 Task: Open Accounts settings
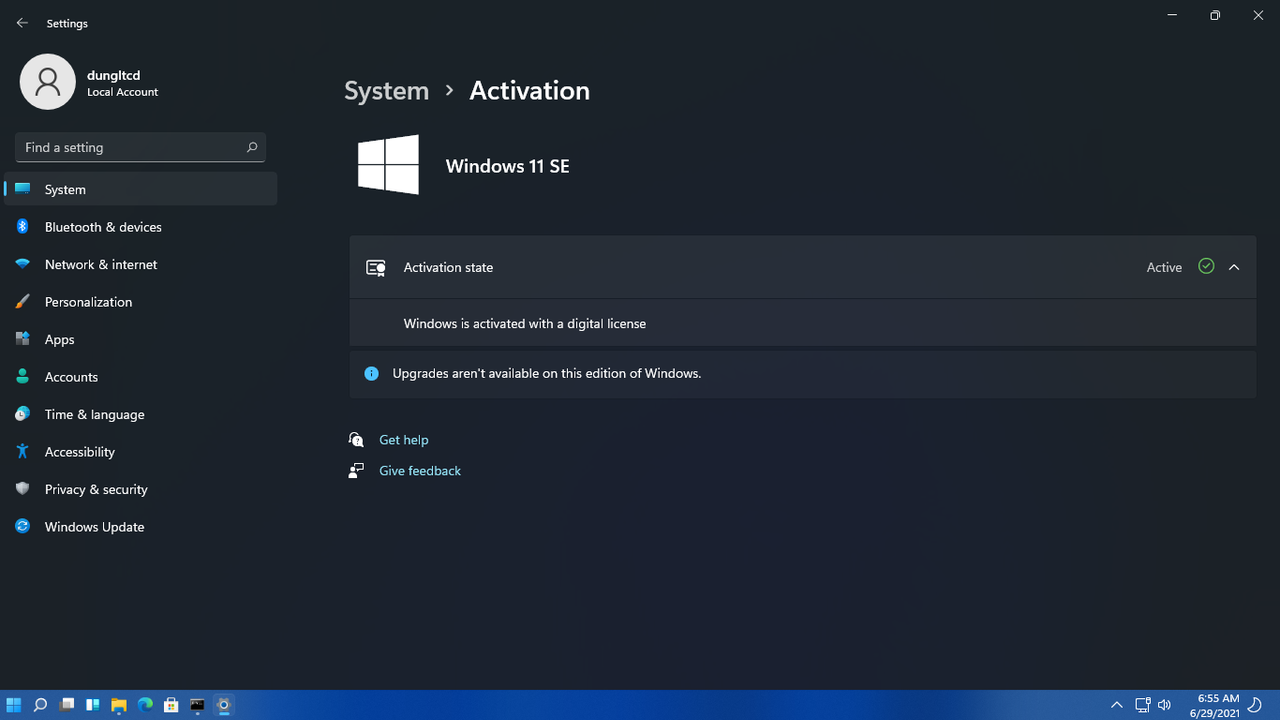[x=141, y=377]
